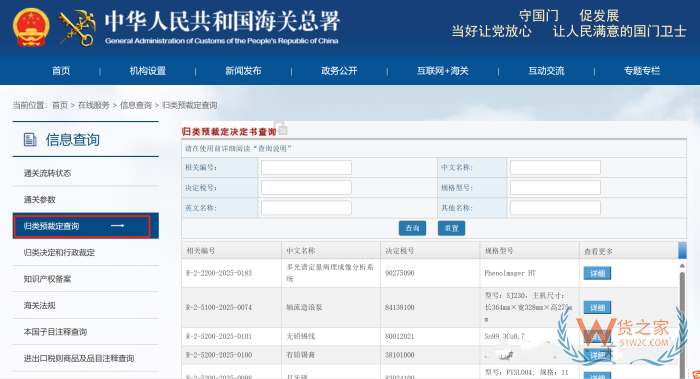
Task: Click tax code 80012021
Action: coord(400,336)
